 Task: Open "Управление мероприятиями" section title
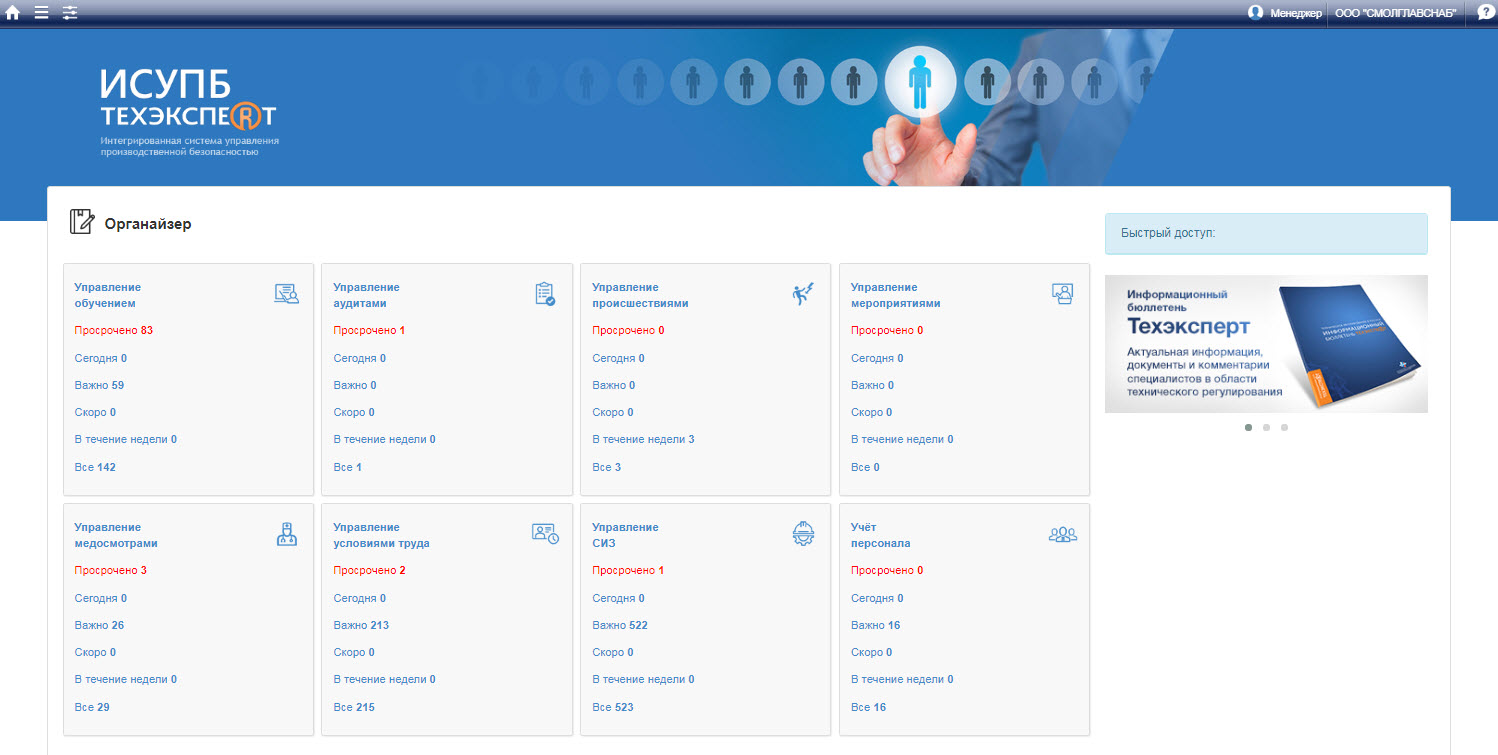pos(895,295)
